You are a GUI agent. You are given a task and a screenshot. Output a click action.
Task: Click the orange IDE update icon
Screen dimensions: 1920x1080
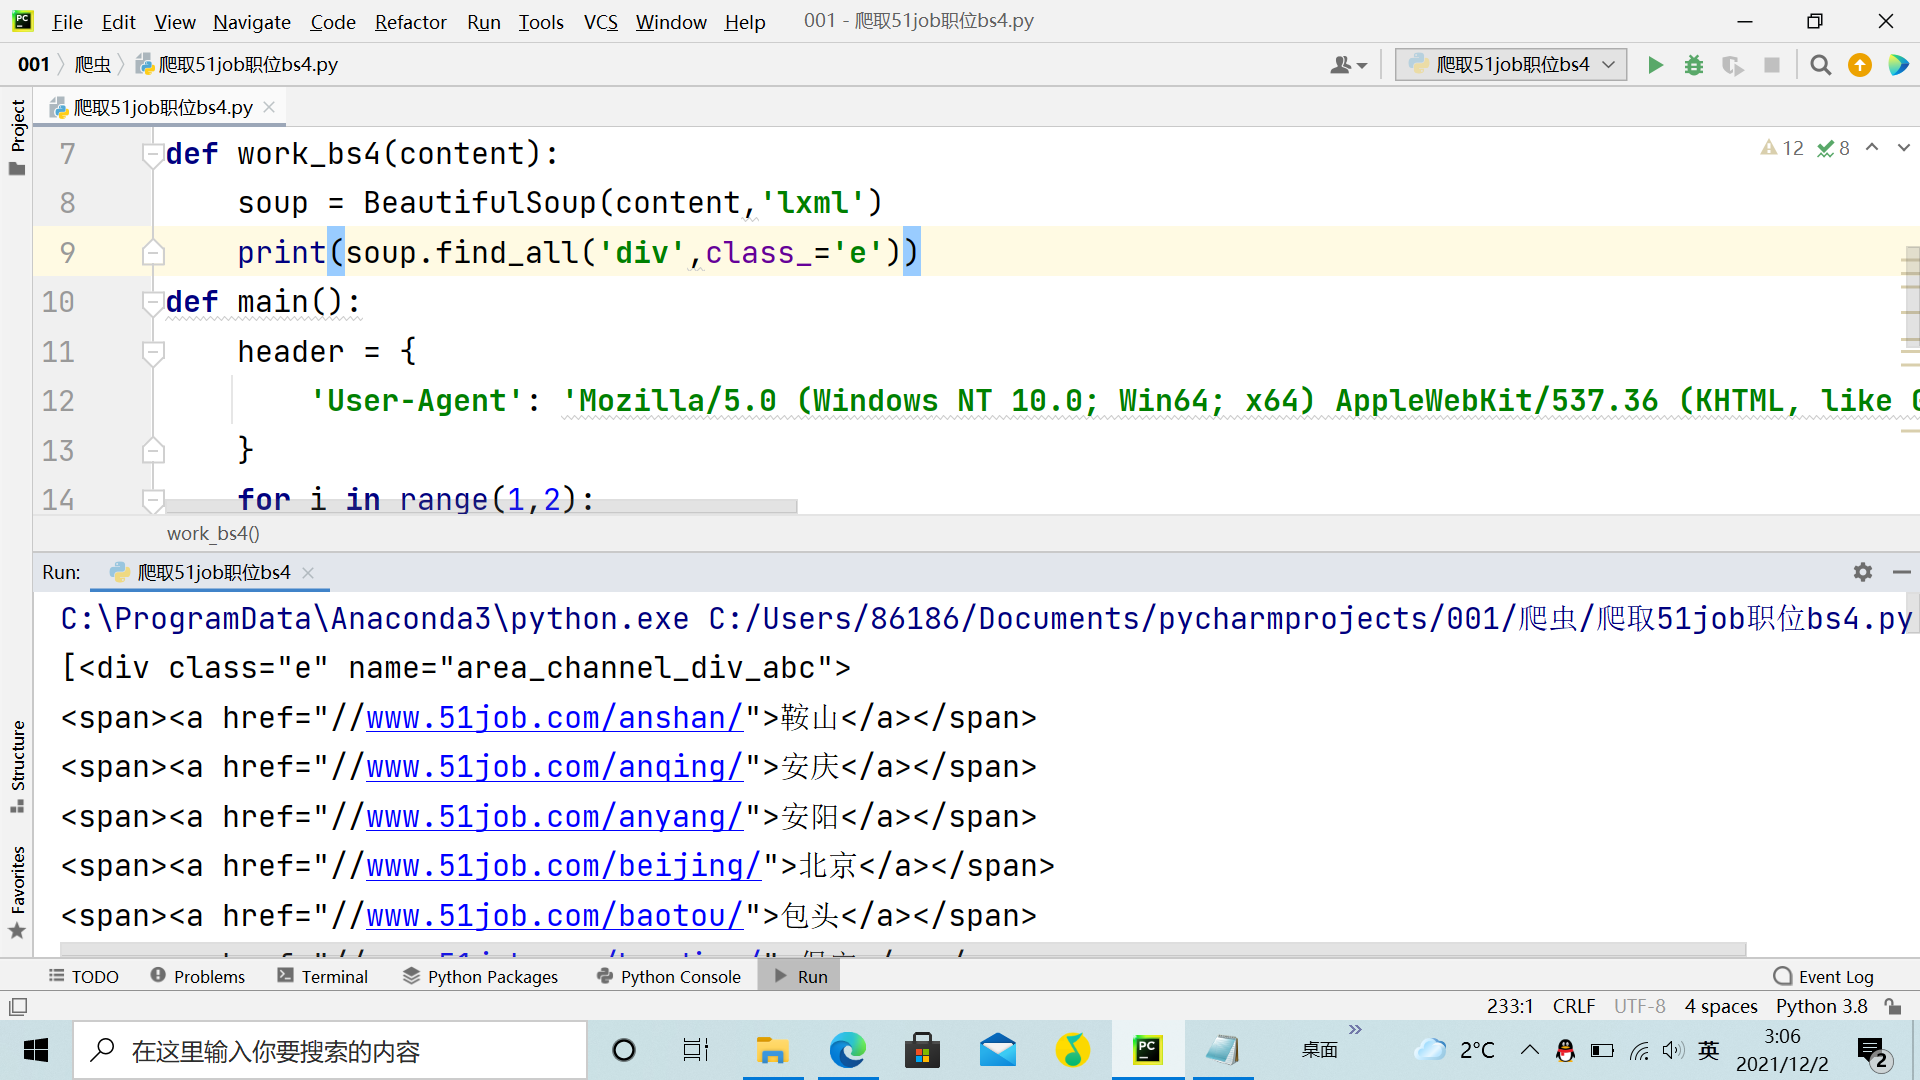pos(1860,65)
